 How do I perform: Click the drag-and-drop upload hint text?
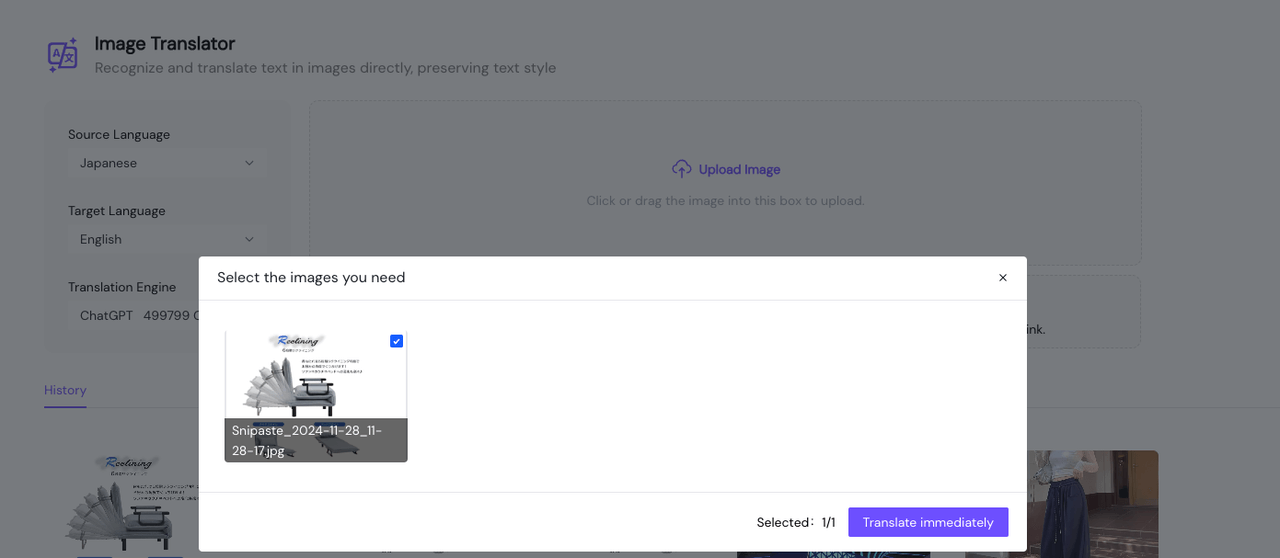coord(725,200)
